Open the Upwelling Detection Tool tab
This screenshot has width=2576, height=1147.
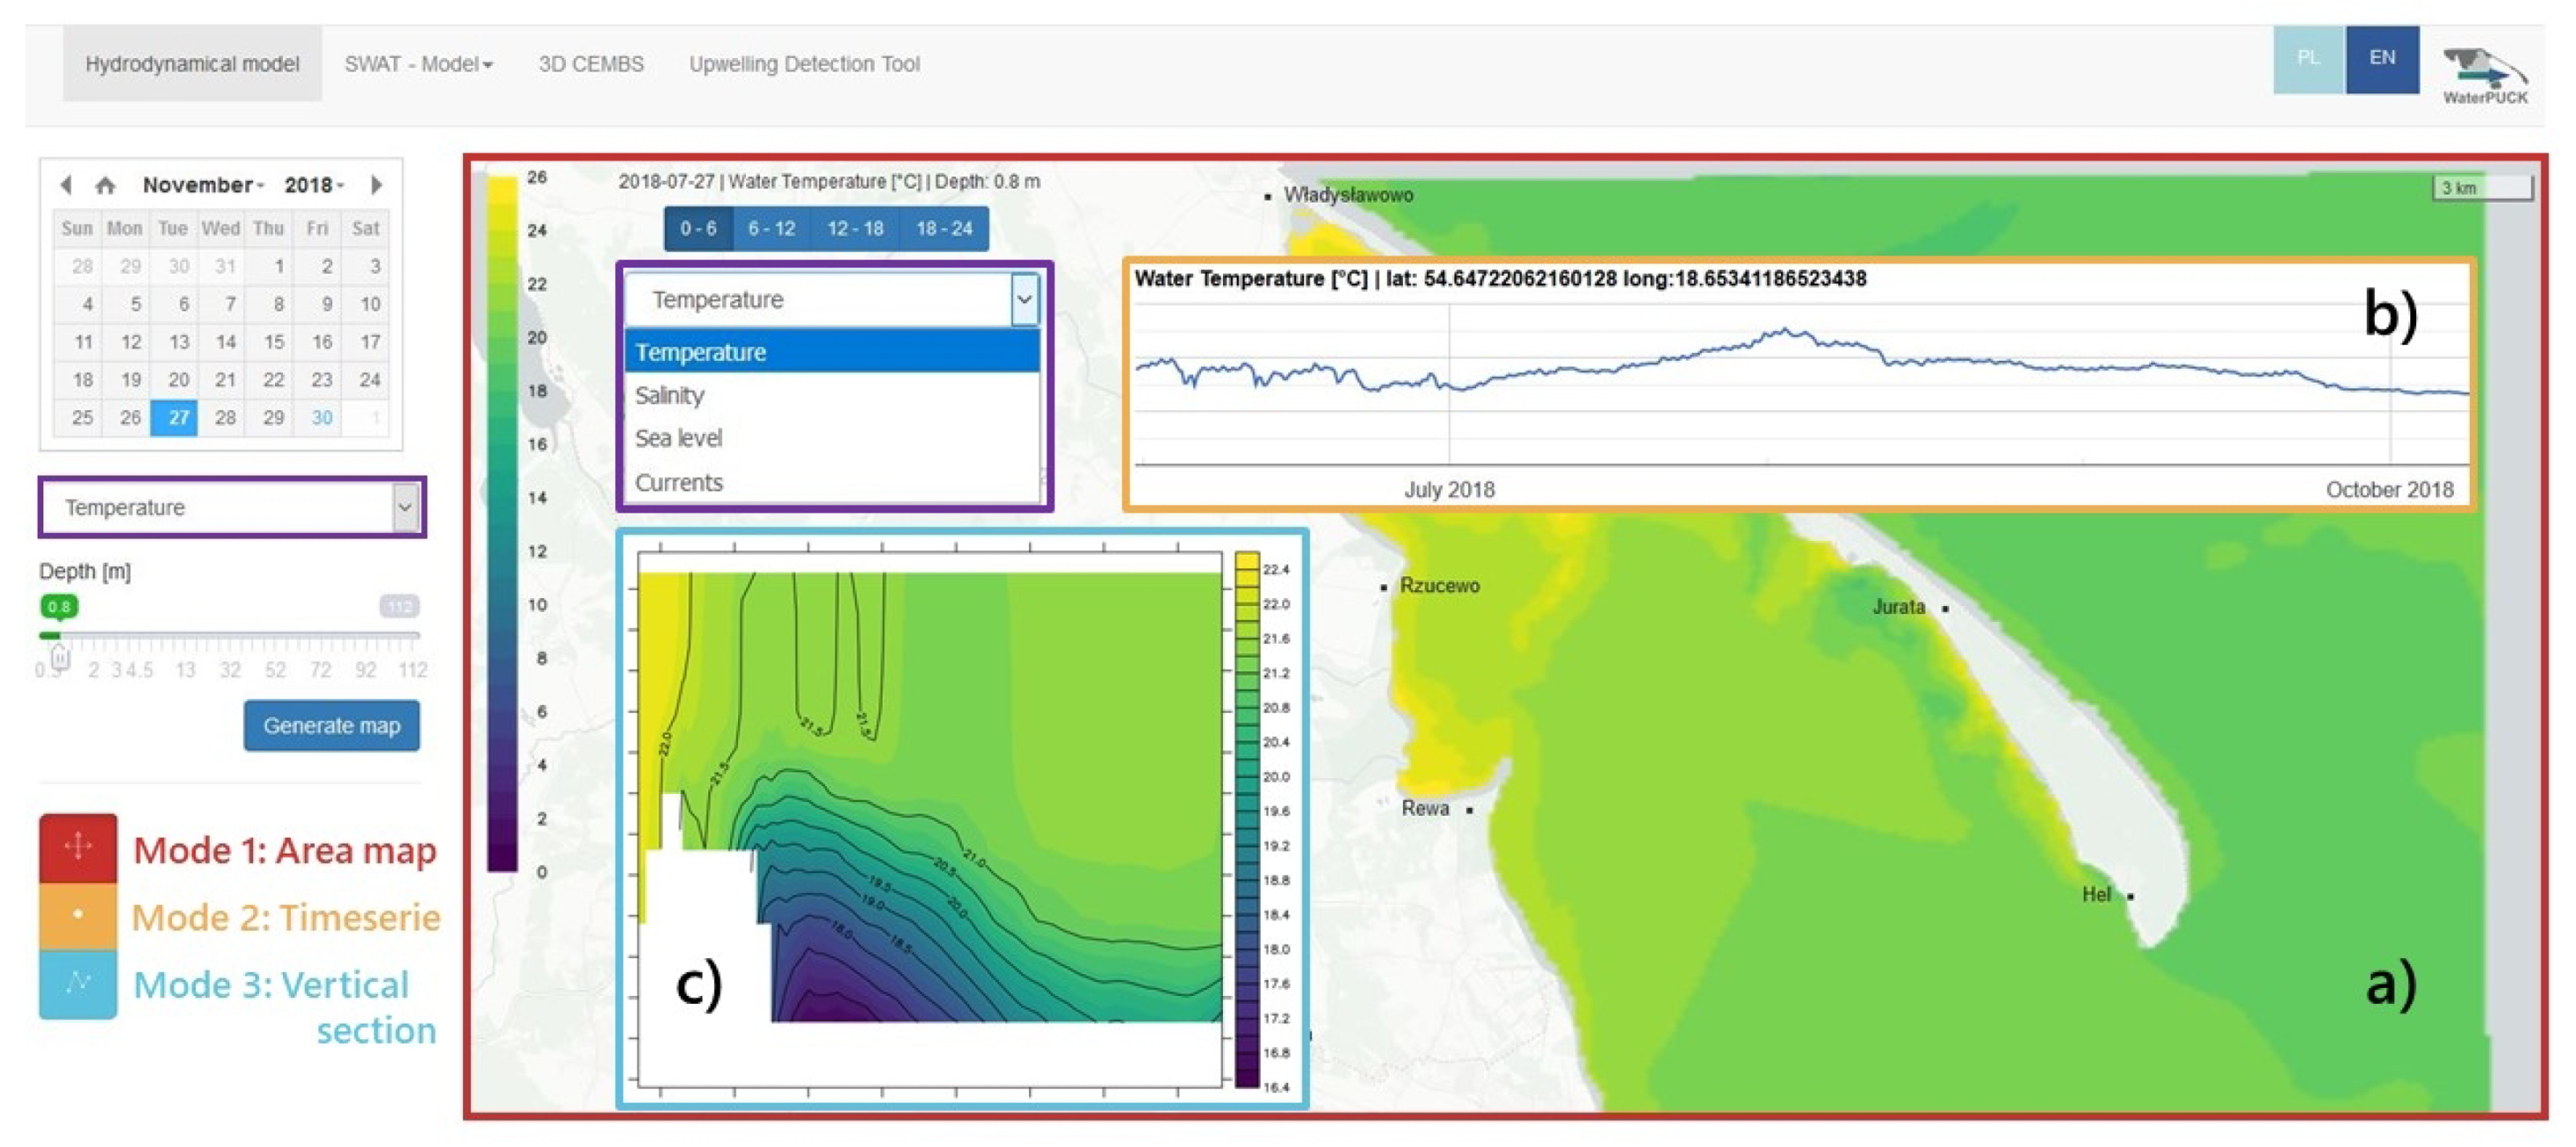(x=803, y=64)
